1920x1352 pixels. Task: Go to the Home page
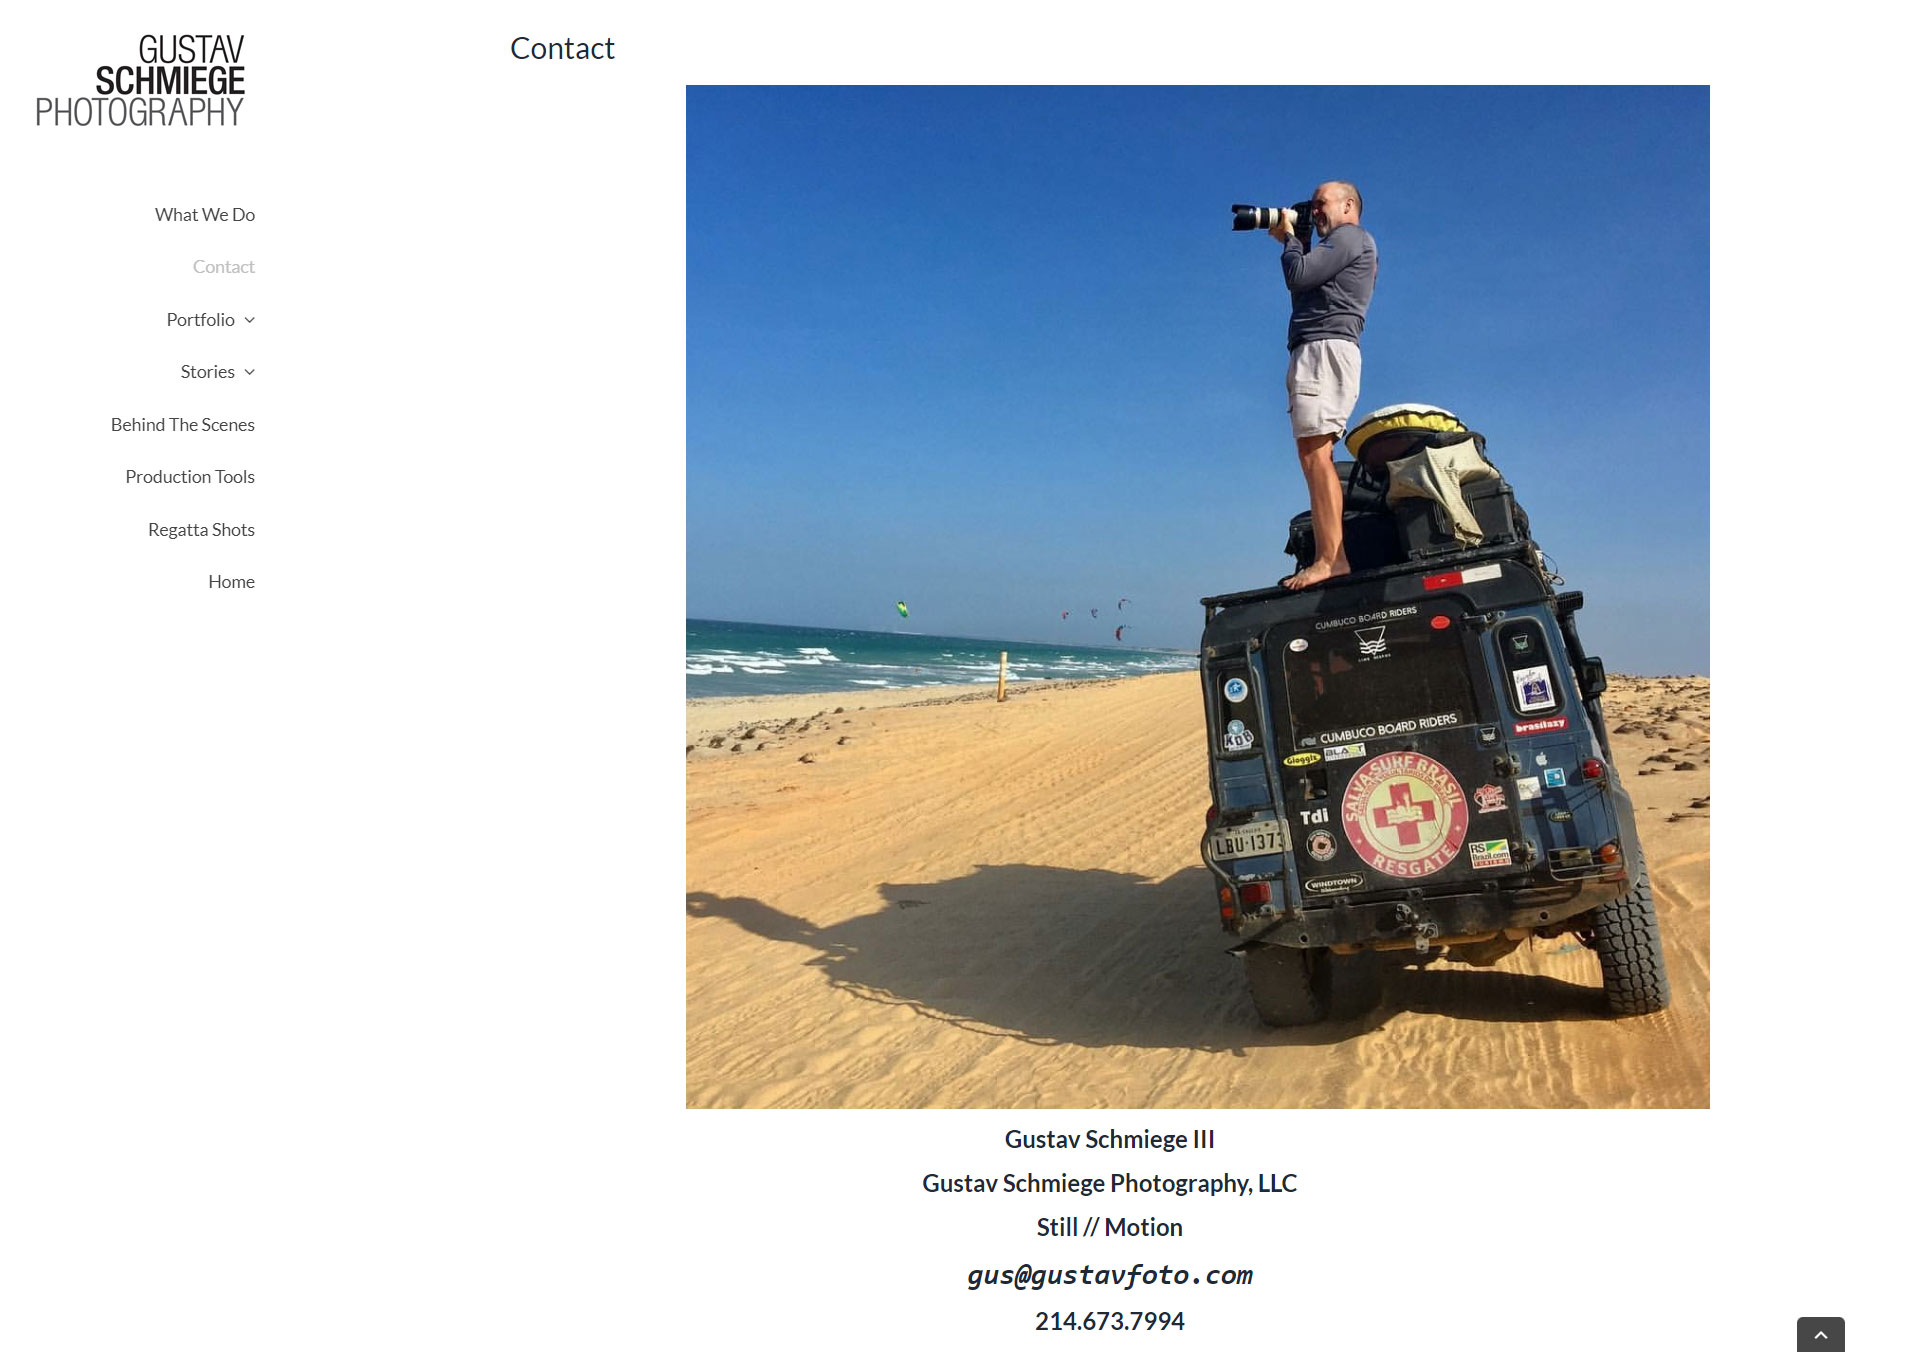click(x=231, y=582)
